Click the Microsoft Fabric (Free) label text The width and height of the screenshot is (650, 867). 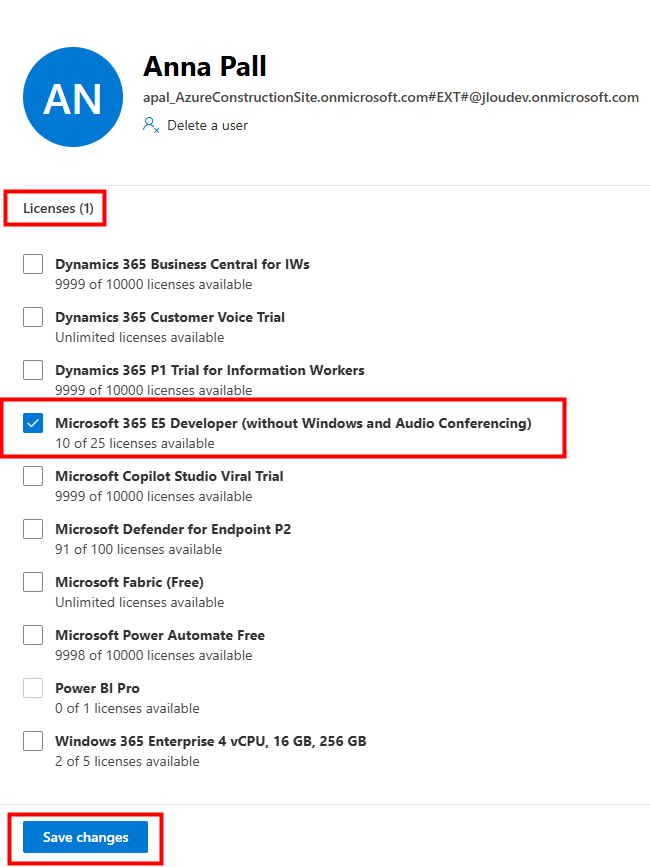129,582
